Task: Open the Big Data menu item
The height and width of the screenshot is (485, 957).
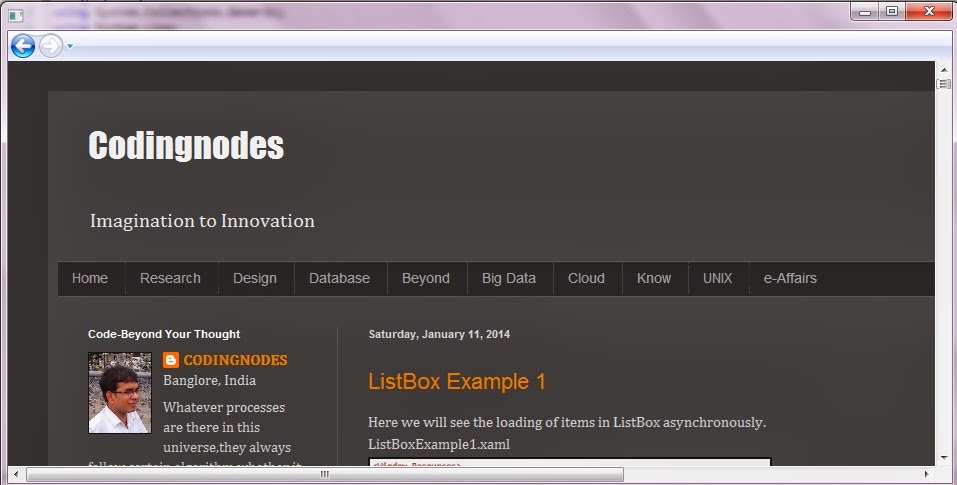Action: (x=509, y=278)
